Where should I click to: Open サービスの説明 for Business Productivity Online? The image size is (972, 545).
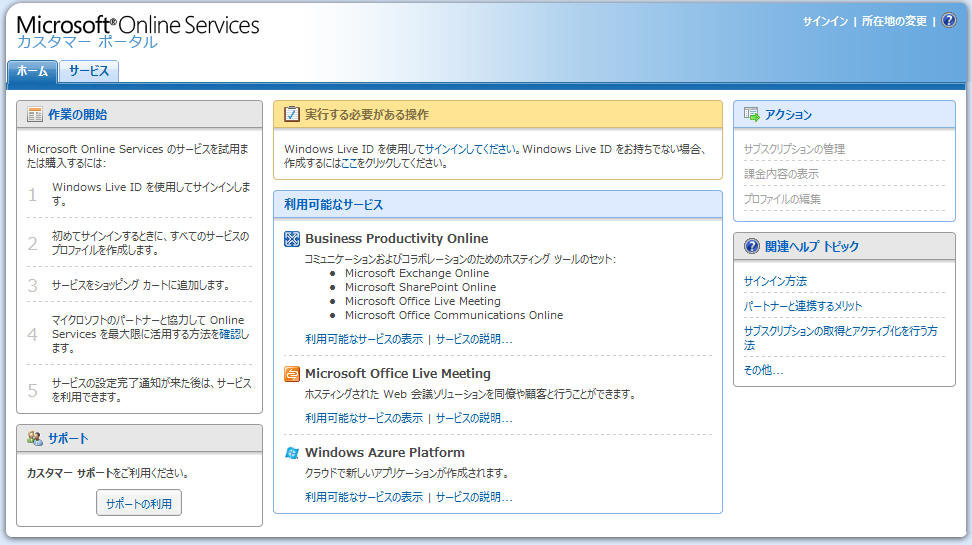pyautogui.click(x=474, y=339)
